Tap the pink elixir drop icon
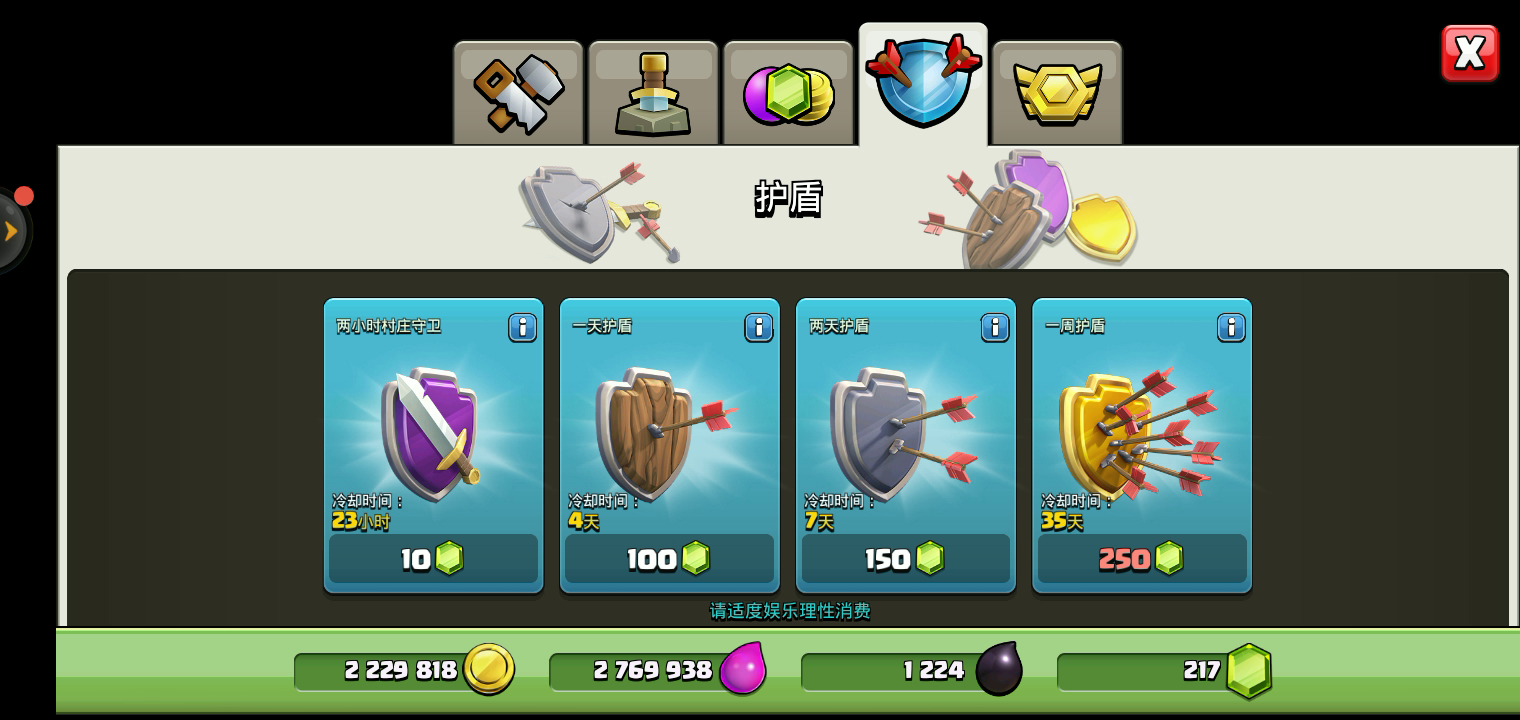The image size is (1520, 720). tap(743, 669)
